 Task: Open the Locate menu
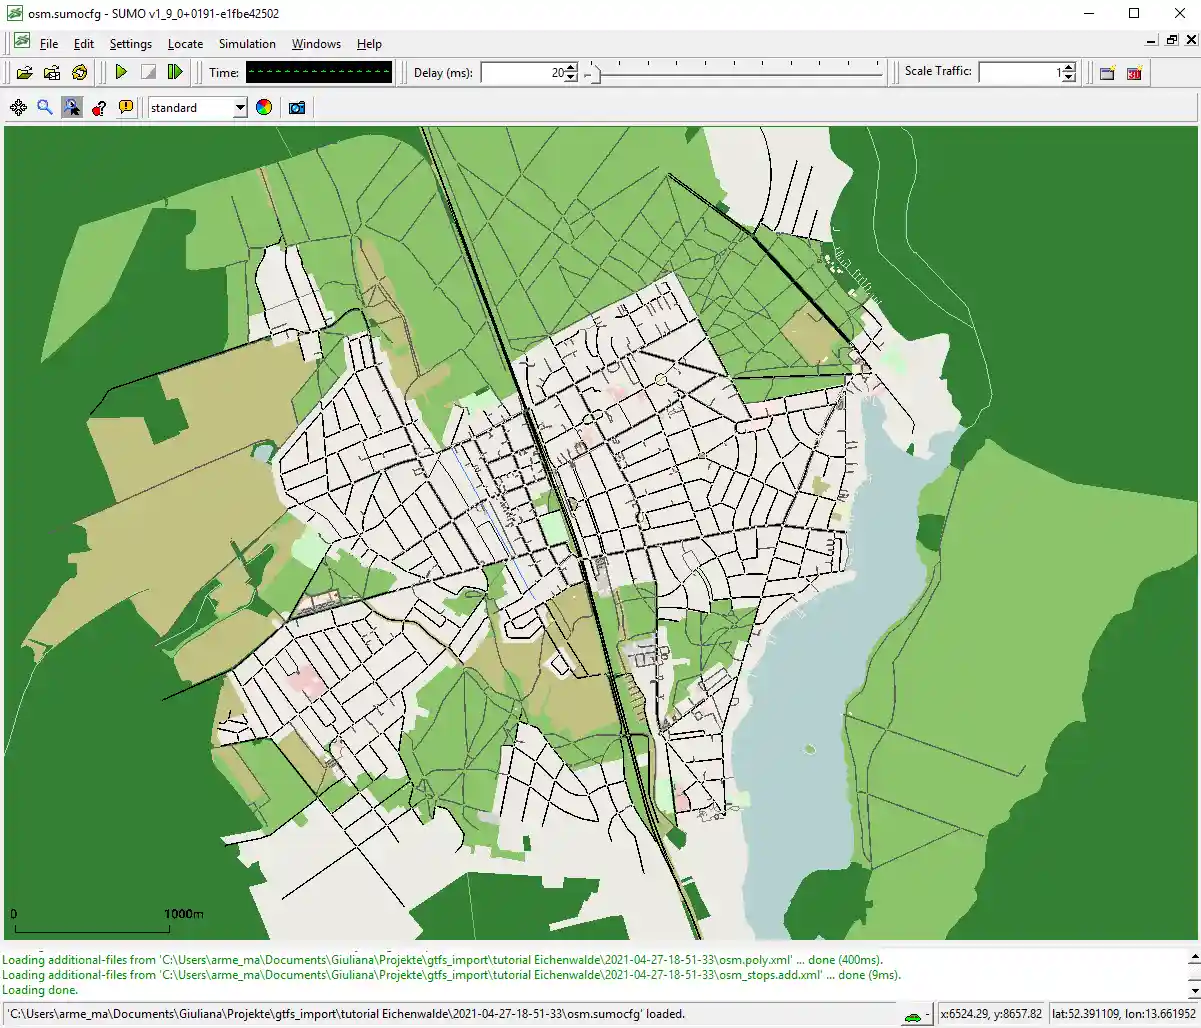[185, 44]
